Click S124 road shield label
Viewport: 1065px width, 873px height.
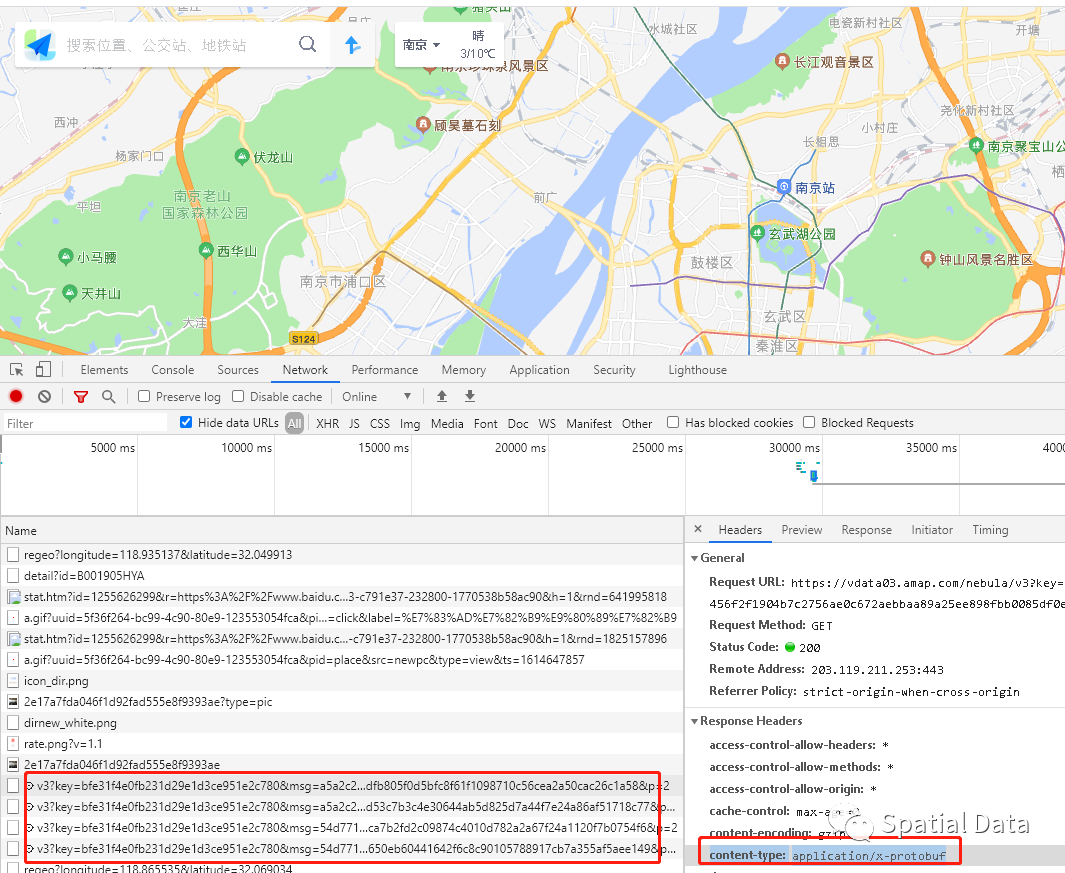(x=304, y=338)
